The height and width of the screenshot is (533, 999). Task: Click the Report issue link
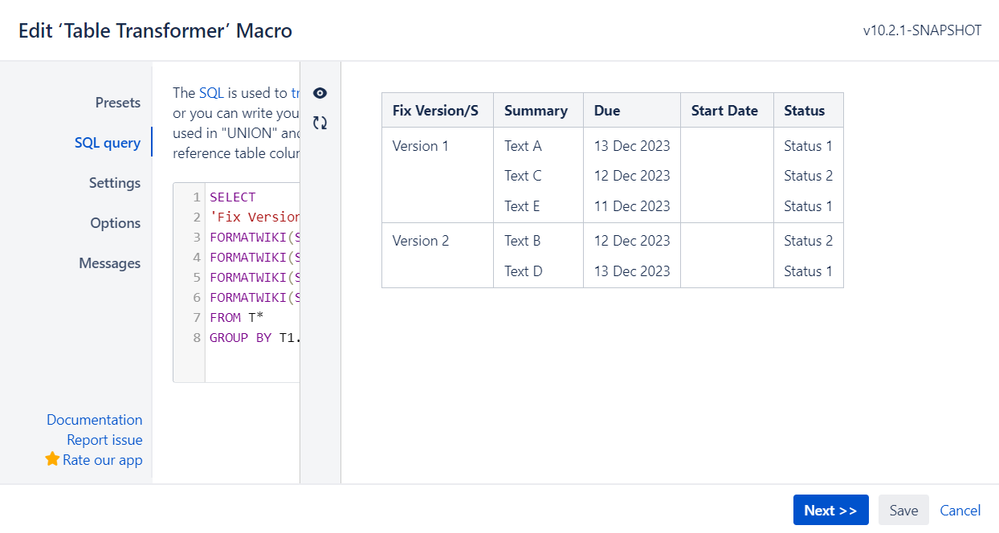click(104, 440)
